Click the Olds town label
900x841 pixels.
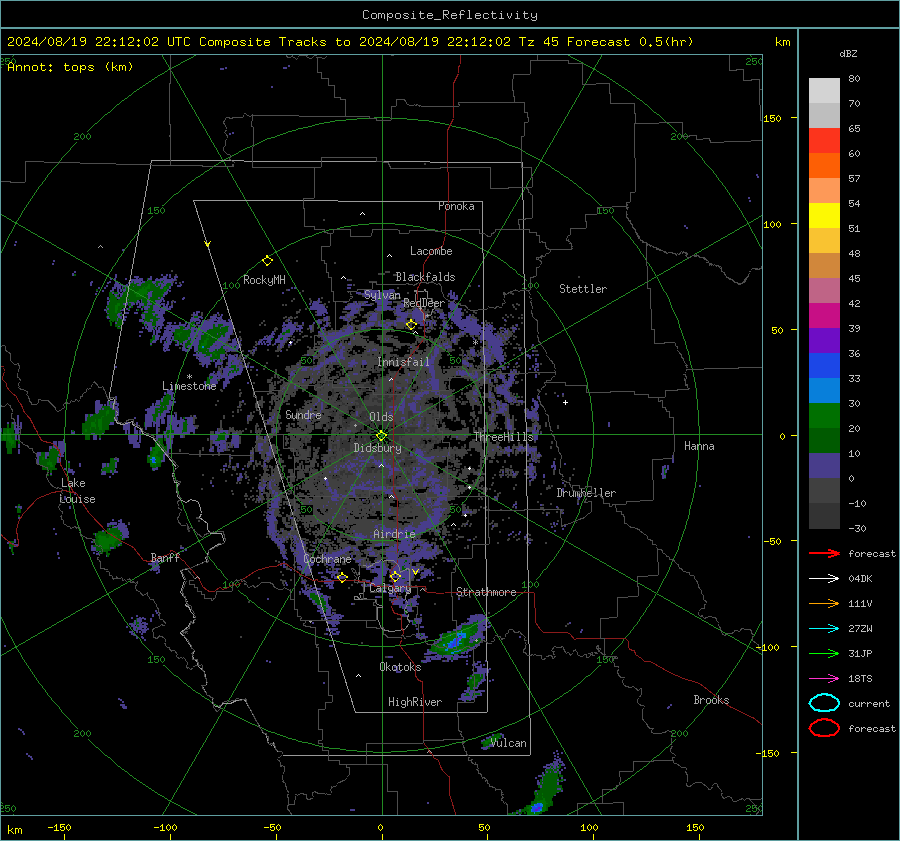pos(381,417)
